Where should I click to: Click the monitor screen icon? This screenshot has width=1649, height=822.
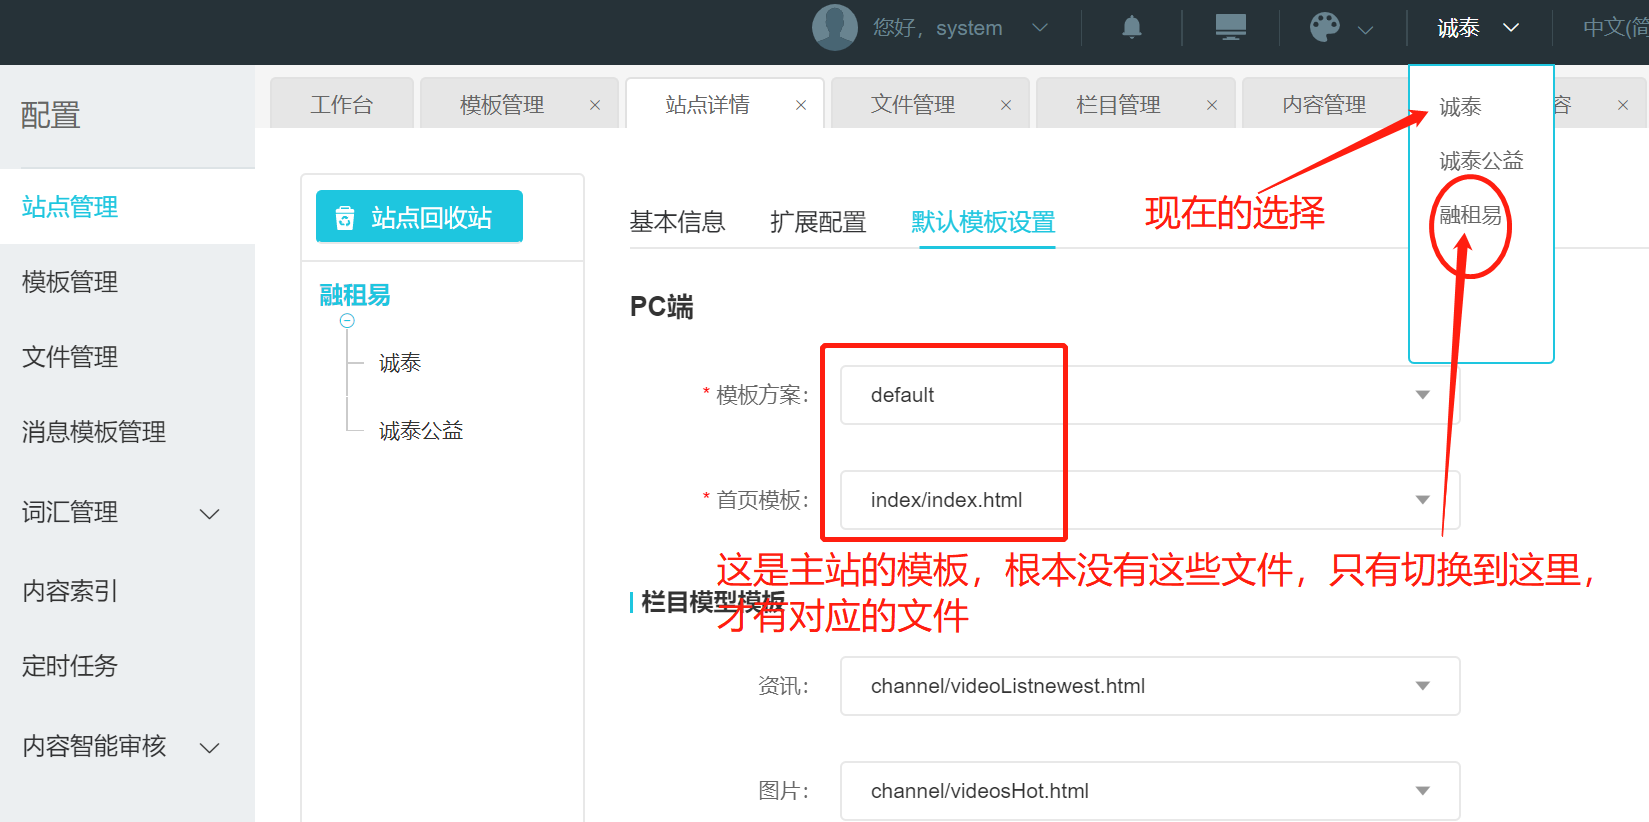[1230, 27]
